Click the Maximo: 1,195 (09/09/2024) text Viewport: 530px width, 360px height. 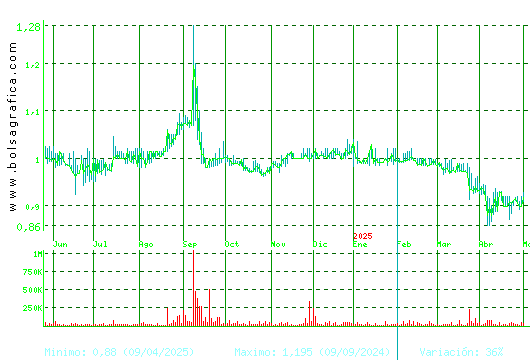click(312, 352)
